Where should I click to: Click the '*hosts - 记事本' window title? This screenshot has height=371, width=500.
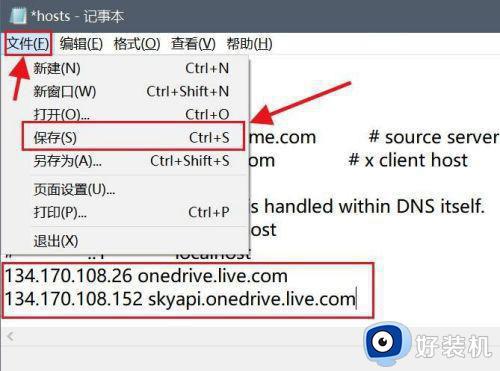tap(77, 16)
